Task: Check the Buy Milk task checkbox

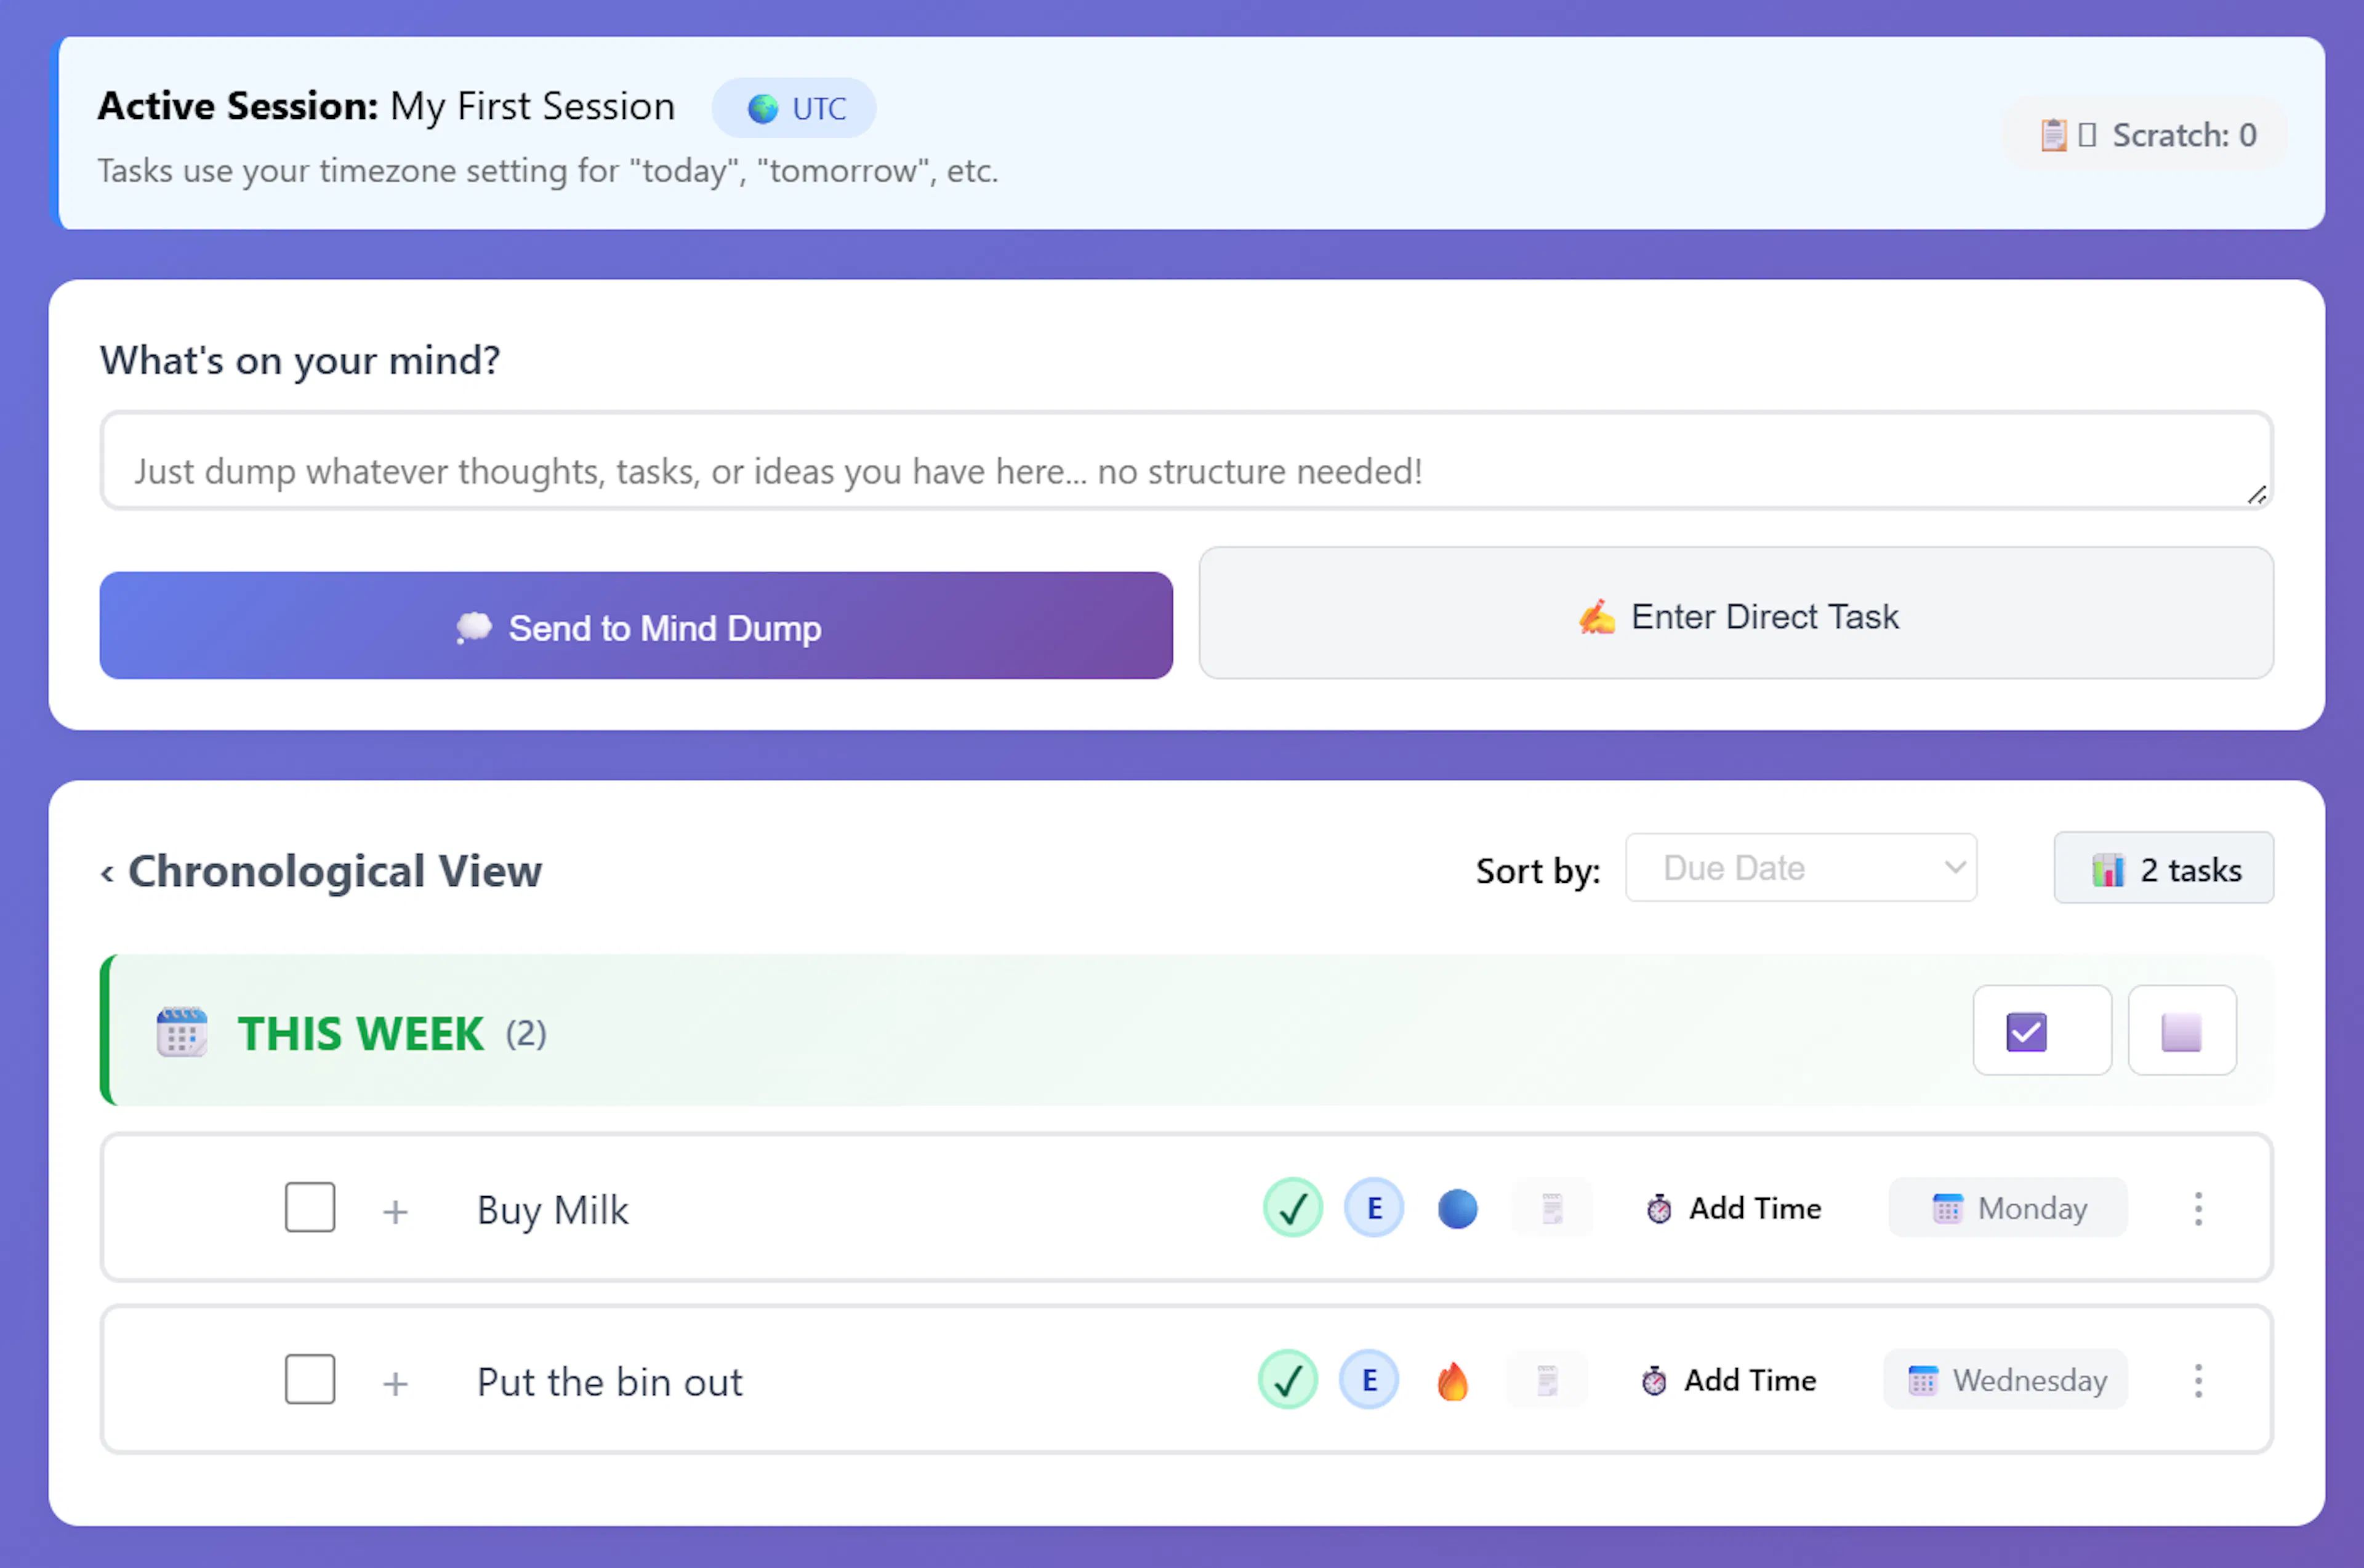Action: point(310,1208)
